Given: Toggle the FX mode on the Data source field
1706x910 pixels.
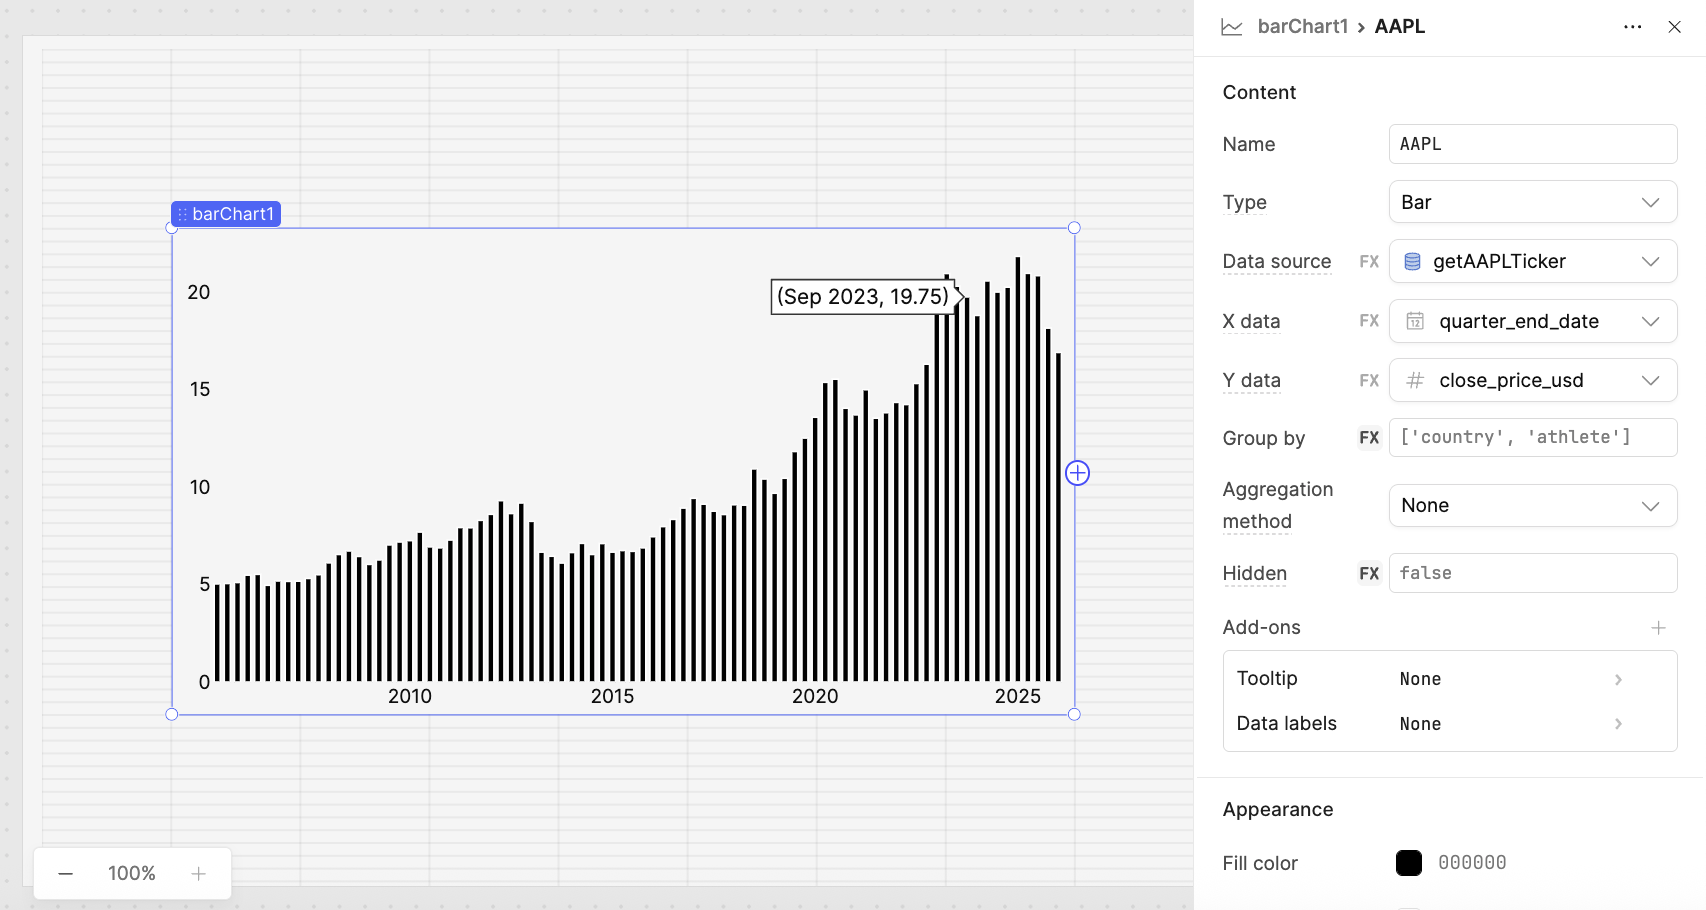Looking at the screenshot, I should tap(1369, 261).
